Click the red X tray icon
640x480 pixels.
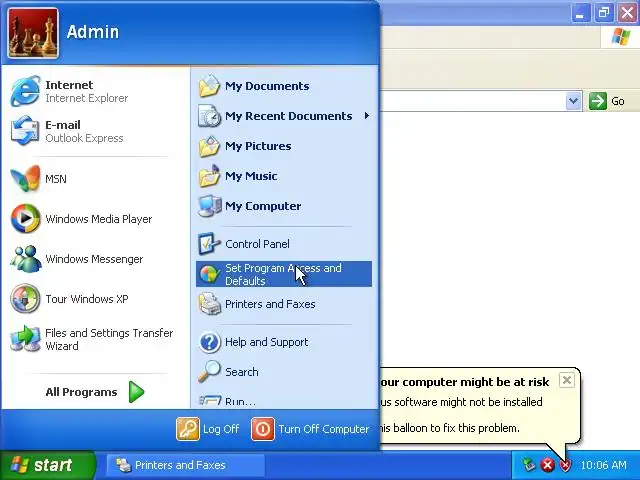[x=547, y=464]
